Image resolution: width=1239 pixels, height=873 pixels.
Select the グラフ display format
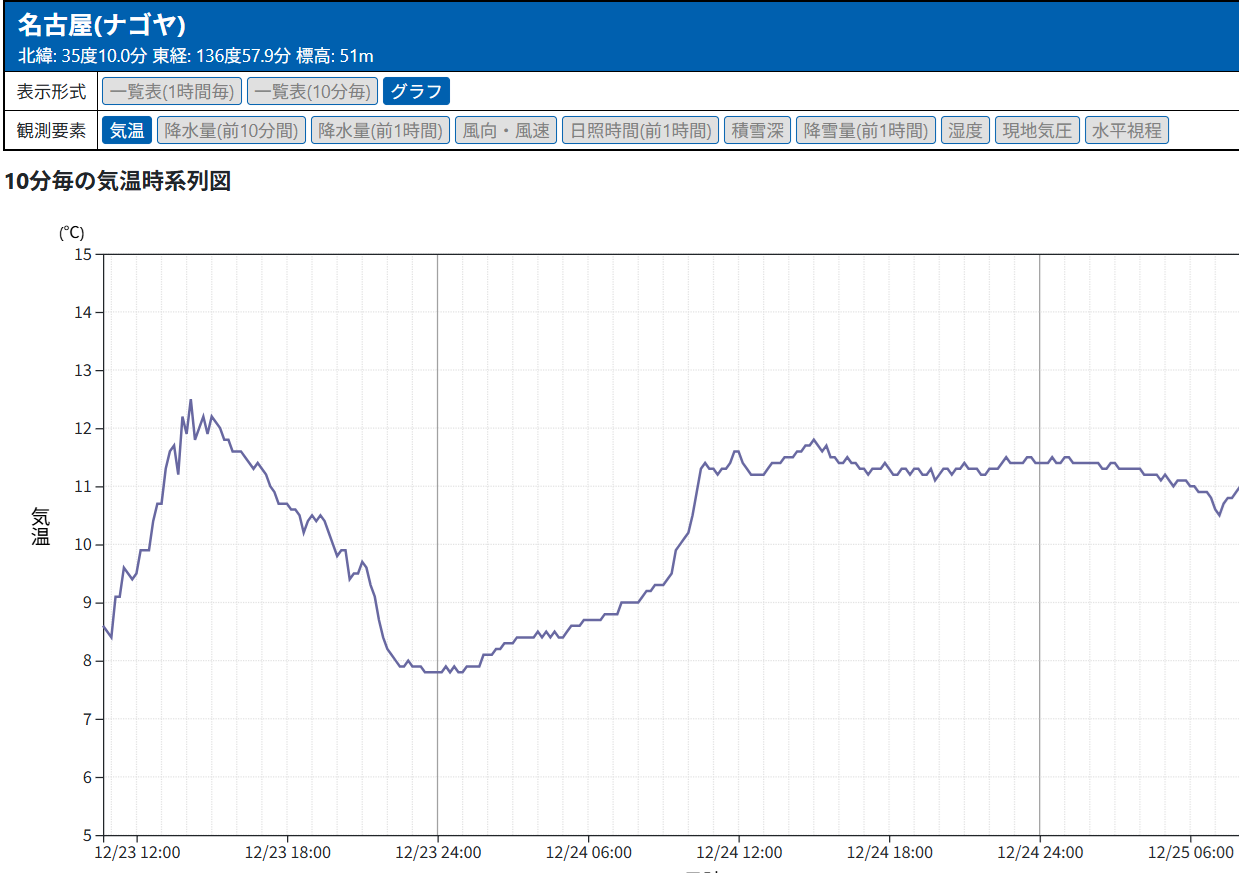416,92
